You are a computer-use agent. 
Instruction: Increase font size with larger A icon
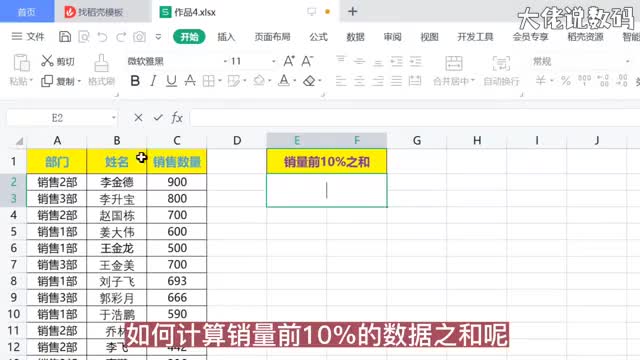pos(289,61)
